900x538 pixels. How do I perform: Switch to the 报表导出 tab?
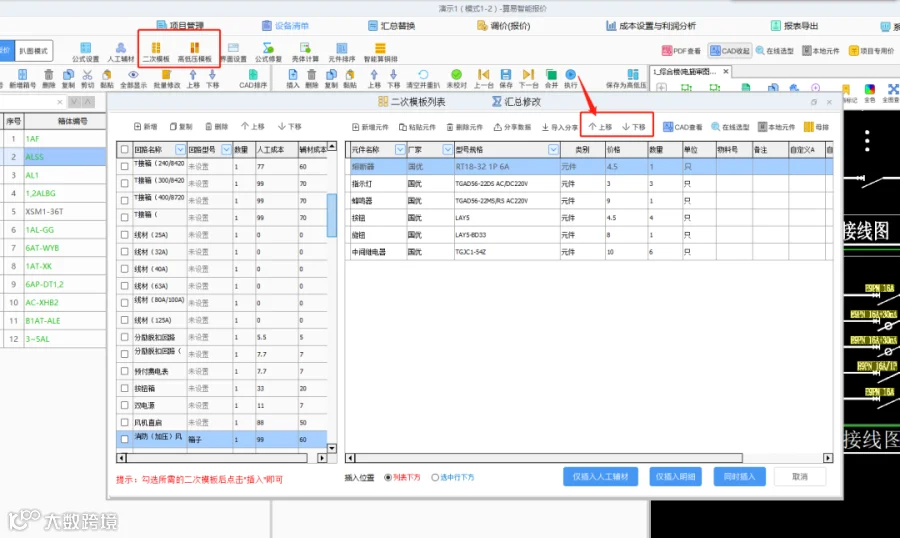794,26
